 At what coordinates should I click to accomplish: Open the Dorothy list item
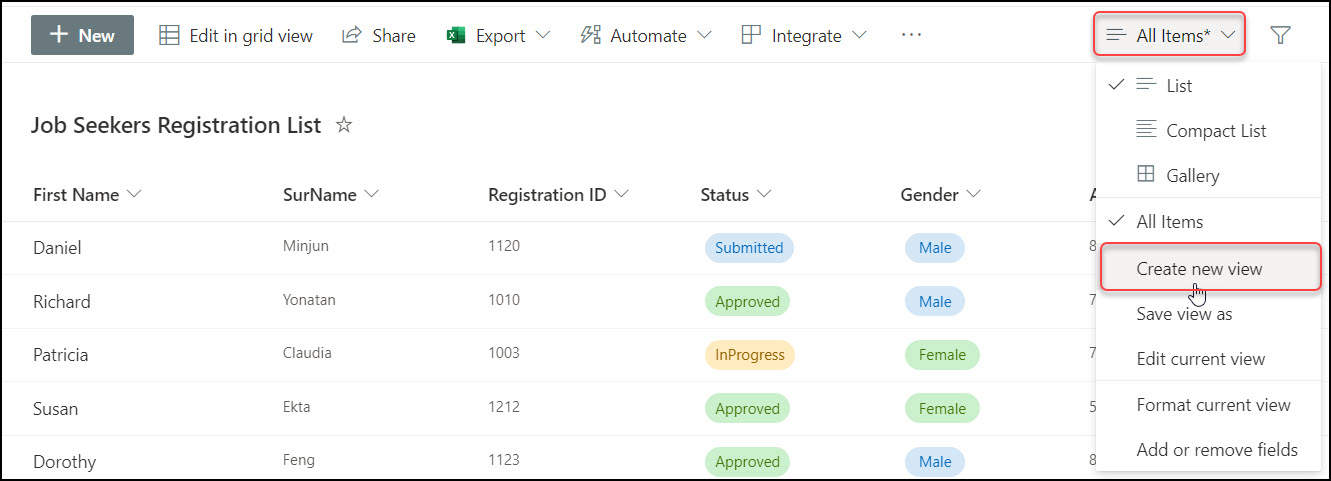[64, 462]
